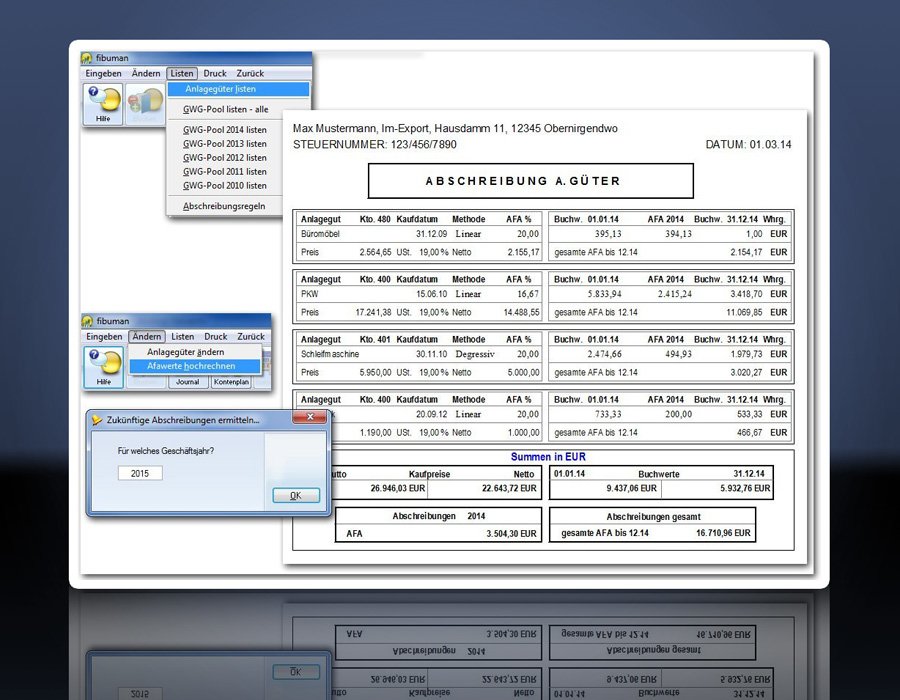Click the Geschäftsjahr input field showing 2015
Image resolution: width=900 pixels, height=700 pixels.
pyautogui.click(x=139, y=472)
